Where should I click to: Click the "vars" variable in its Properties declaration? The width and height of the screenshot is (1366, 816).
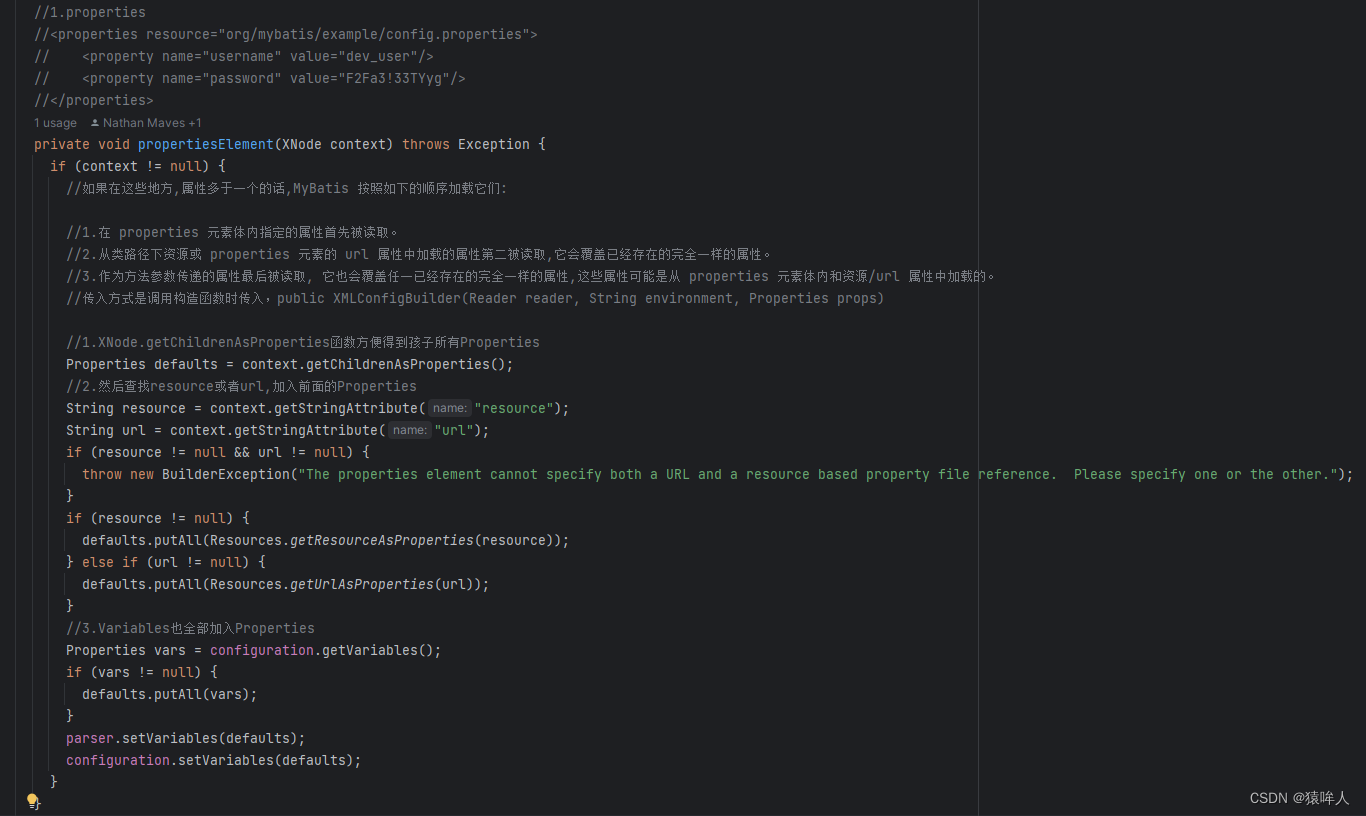[x=170, y=650]
